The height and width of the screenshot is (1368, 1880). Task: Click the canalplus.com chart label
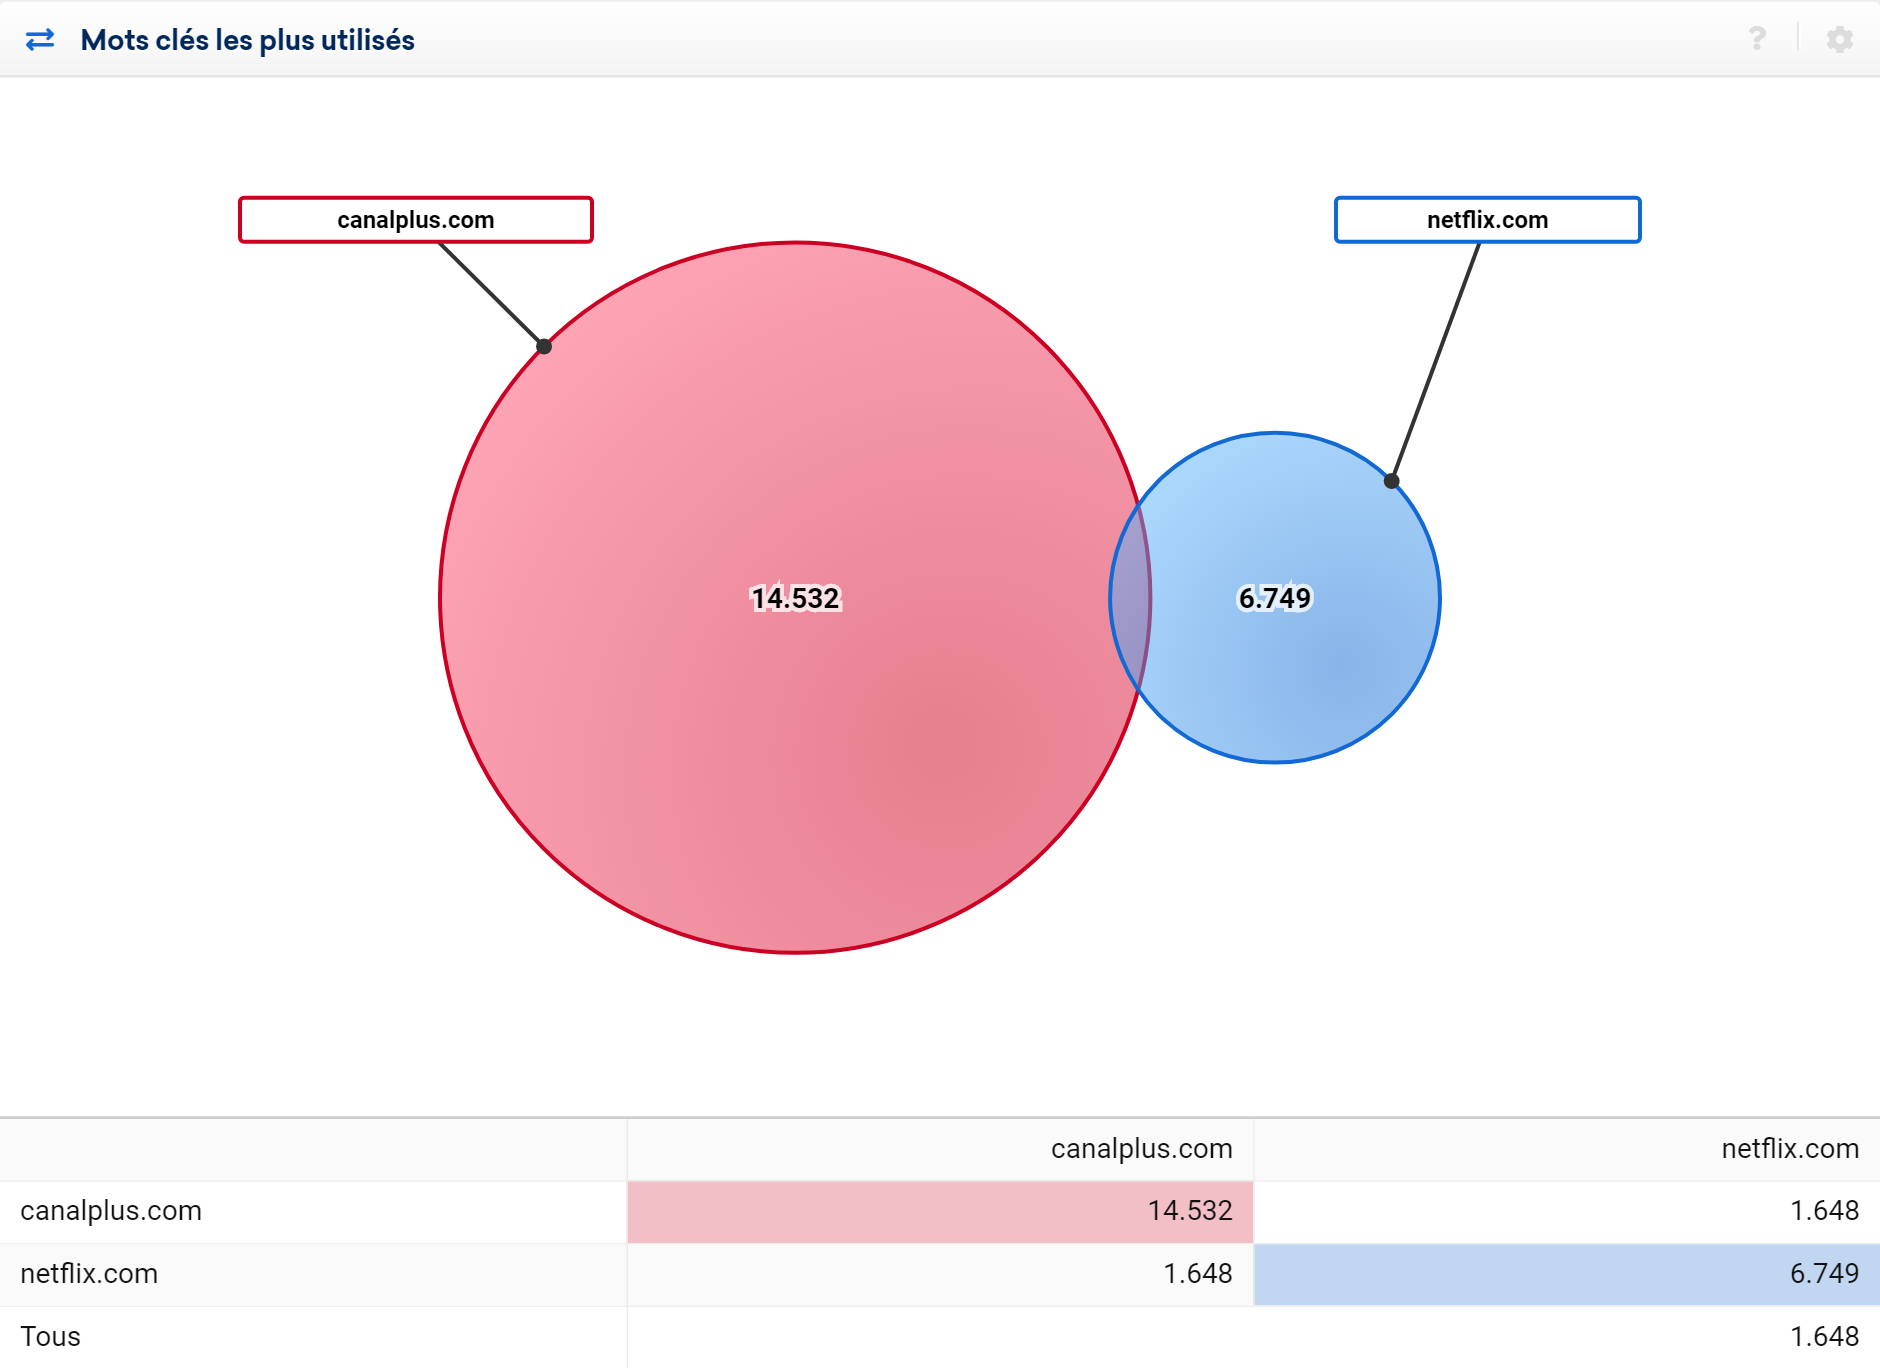click(x=416, y=220)
